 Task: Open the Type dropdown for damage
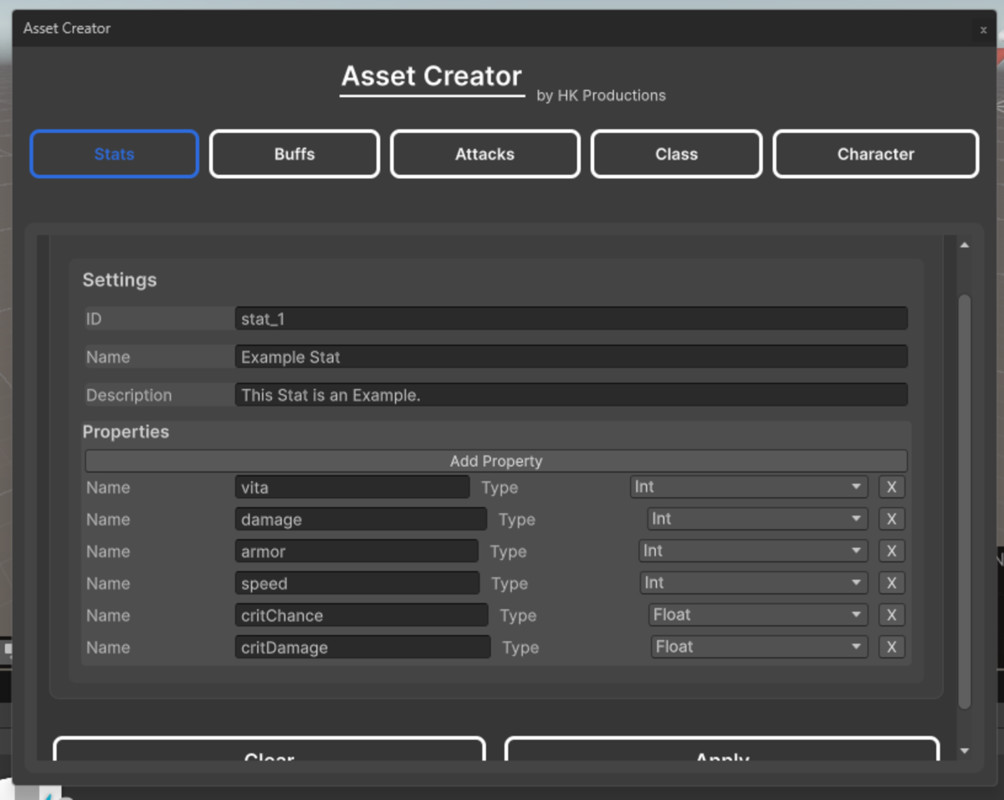(755, 519)
